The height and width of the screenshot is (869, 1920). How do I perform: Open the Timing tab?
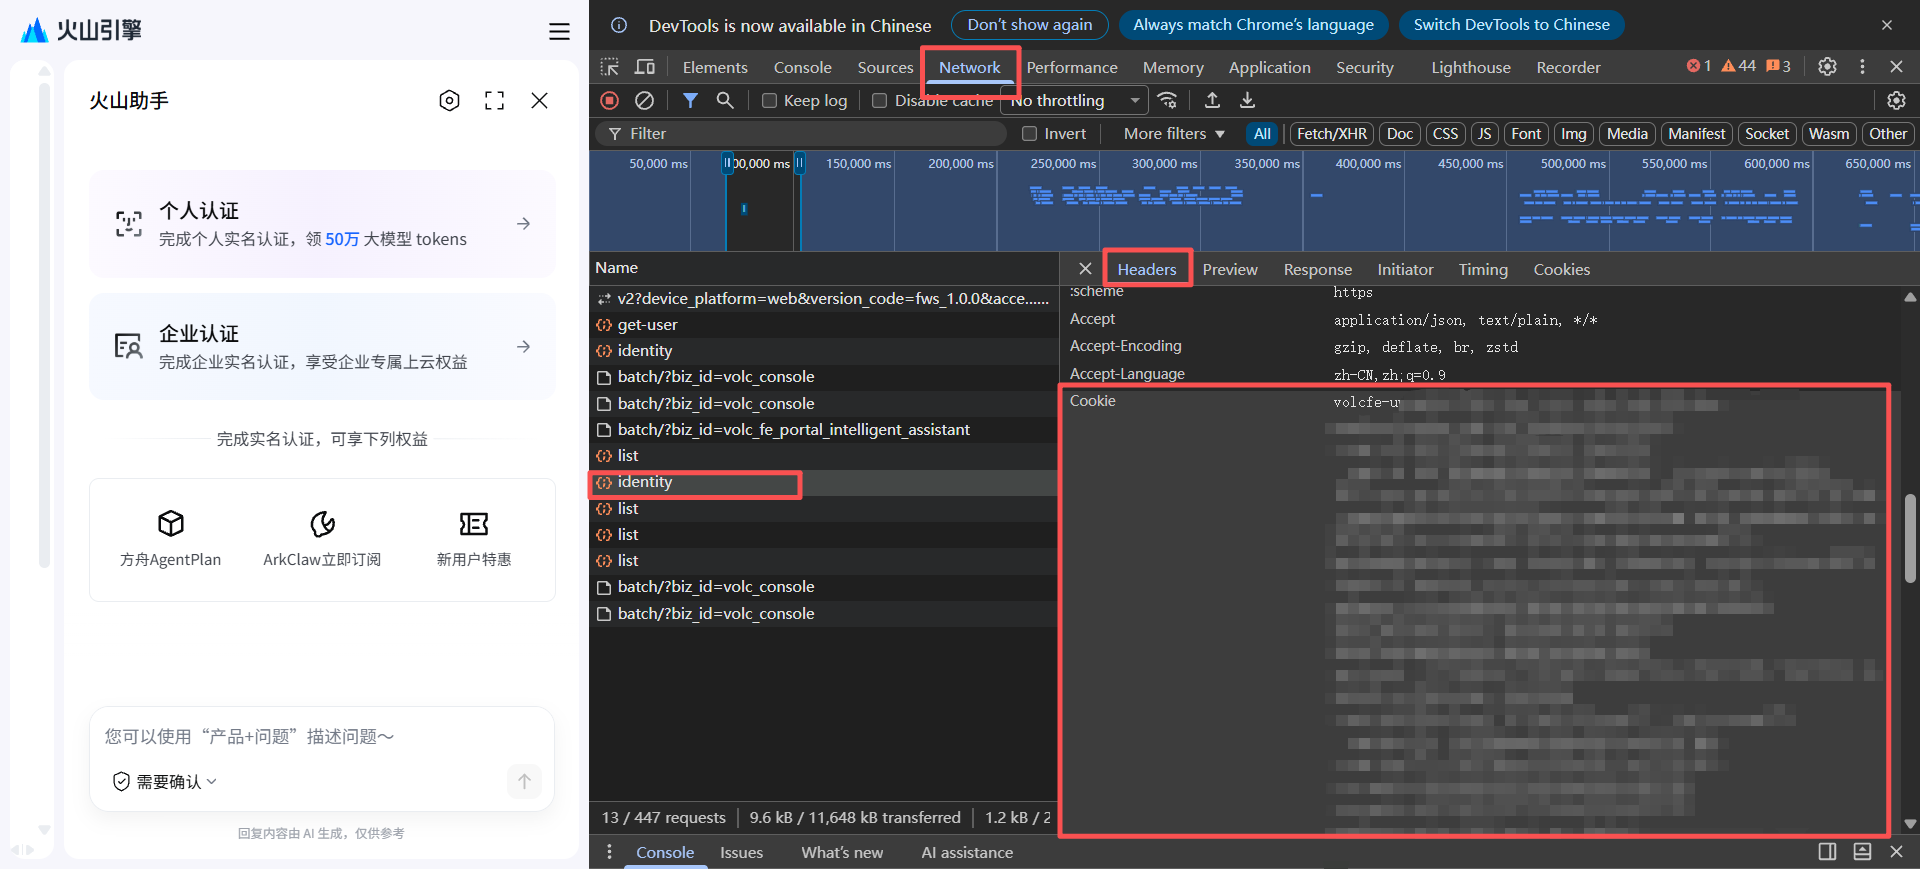coord(1482,269)
